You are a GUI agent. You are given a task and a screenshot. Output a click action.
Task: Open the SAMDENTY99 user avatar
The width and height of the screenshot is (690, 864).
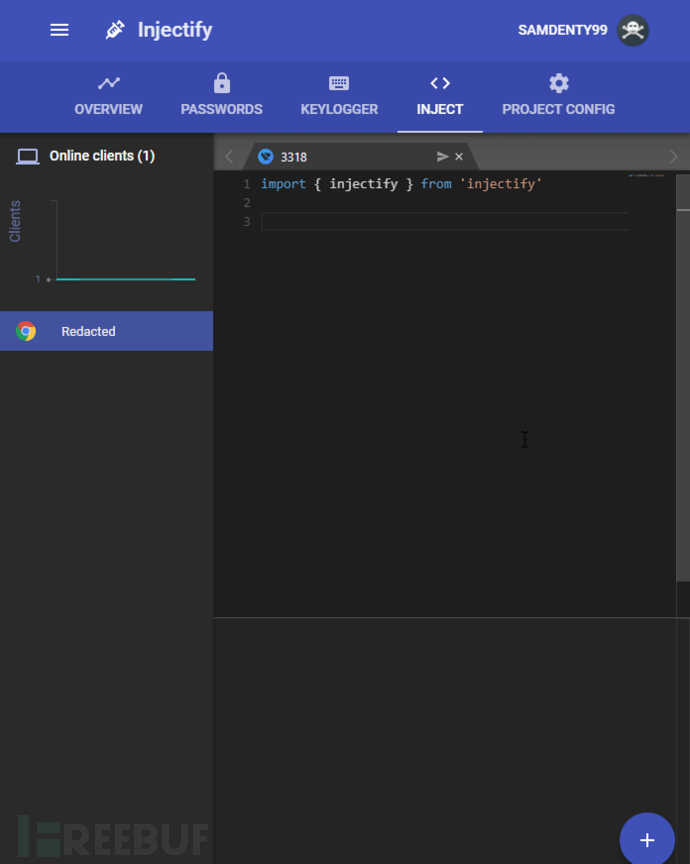[632, 30]
